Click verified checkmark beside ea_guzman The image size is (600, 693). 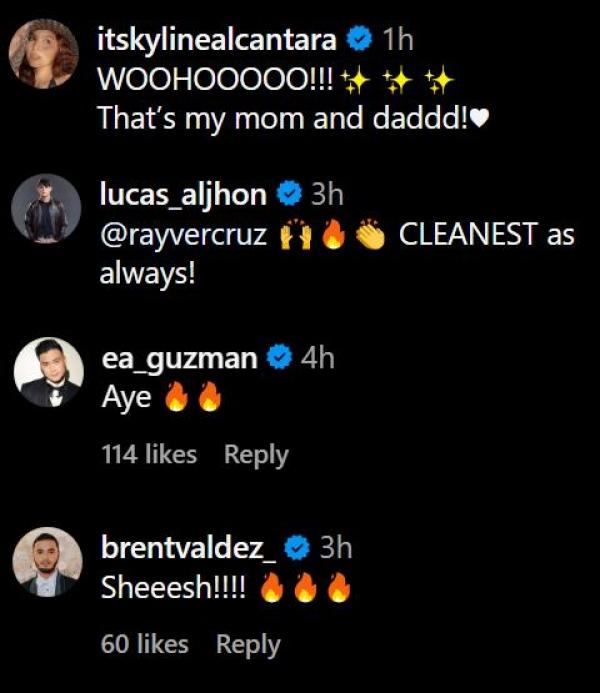click(x=281, y=358)
